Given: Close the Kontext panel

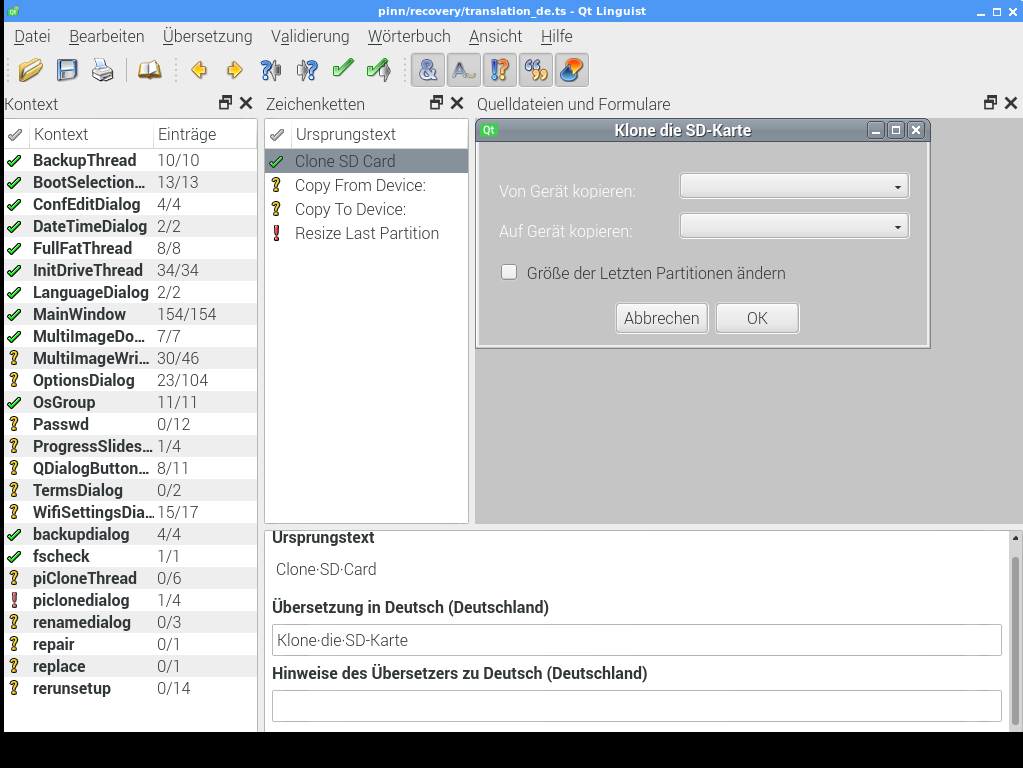Looking at the screenshot, I should point(246,102).
